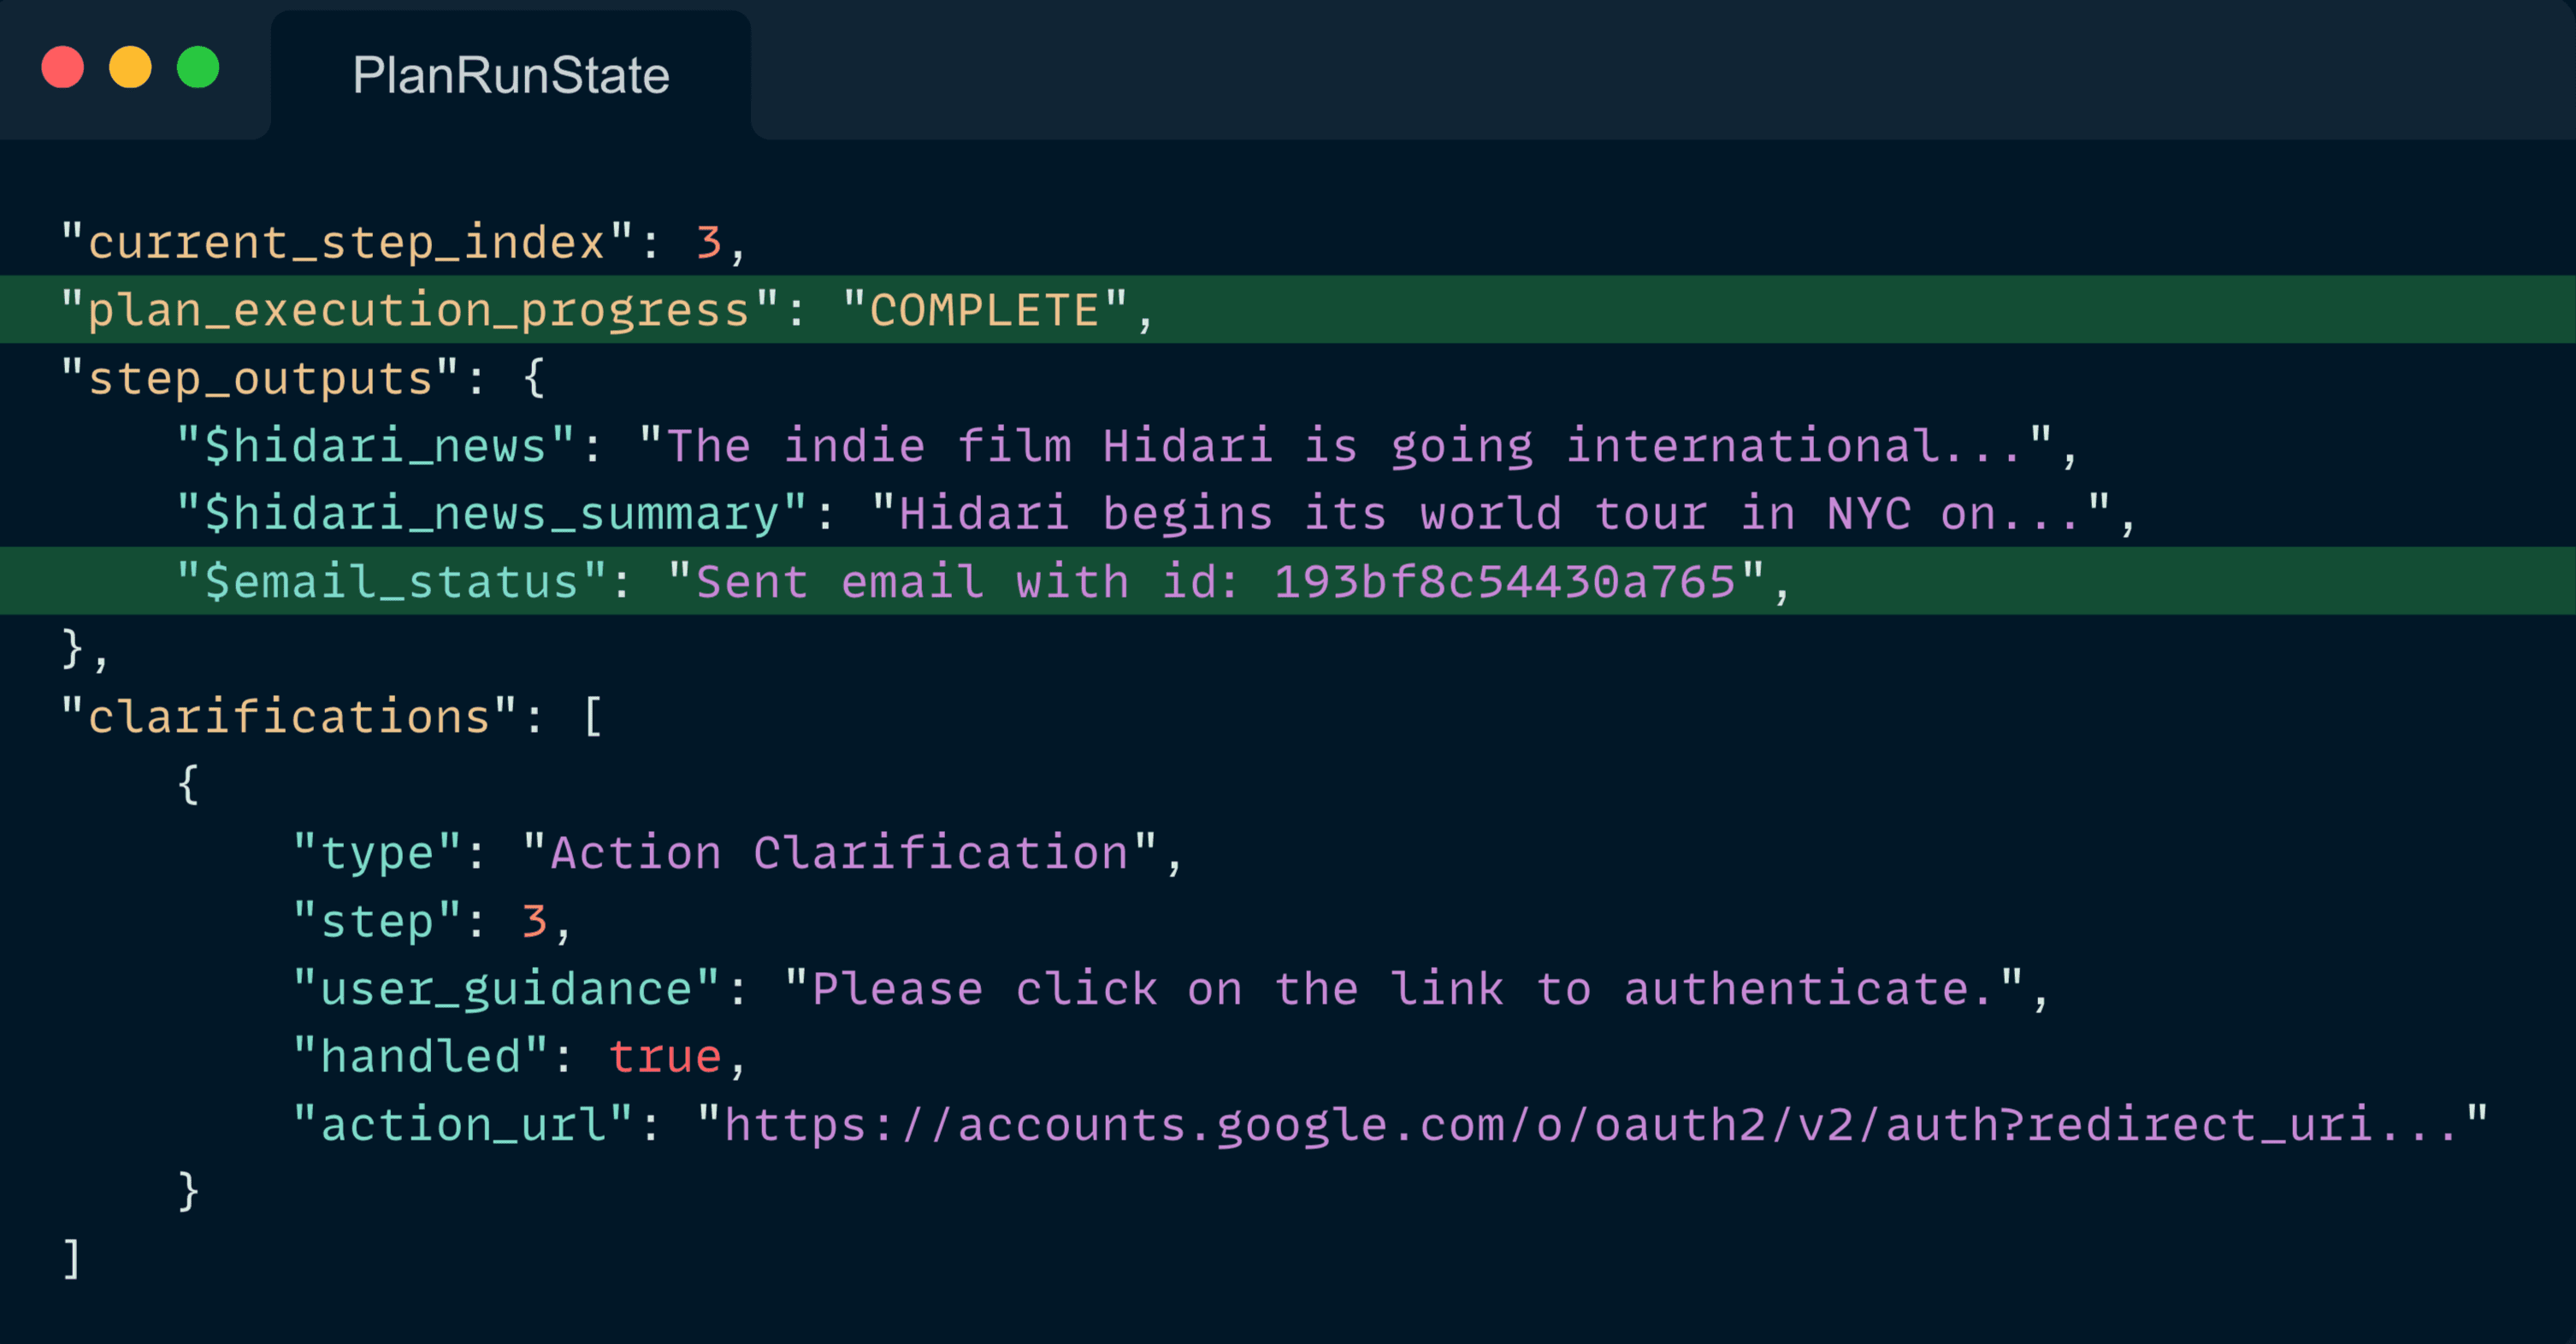
Task: Collapse the clarification object opening brace
Action: [188, 784]
